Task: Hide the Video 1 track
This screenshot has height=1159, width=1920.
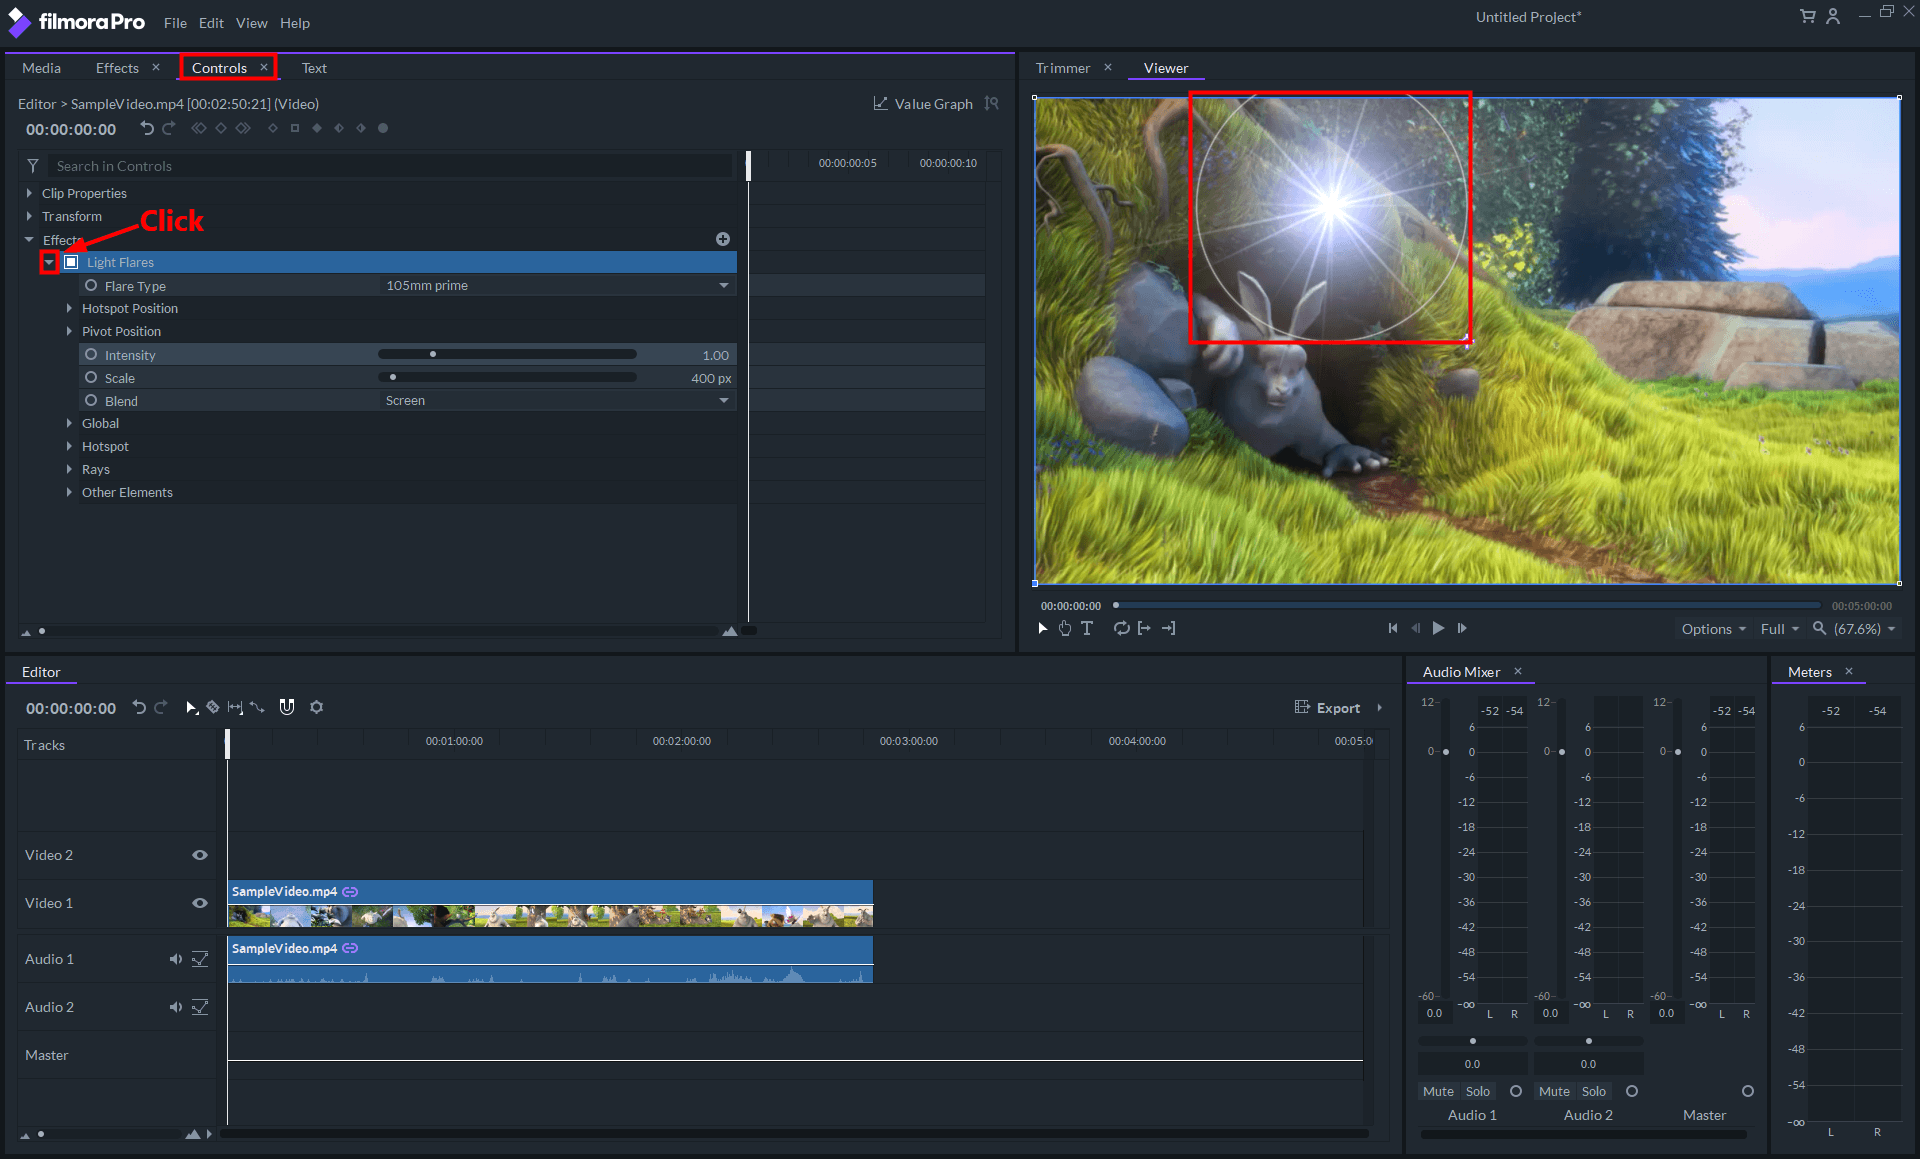Action: (200, 903)
